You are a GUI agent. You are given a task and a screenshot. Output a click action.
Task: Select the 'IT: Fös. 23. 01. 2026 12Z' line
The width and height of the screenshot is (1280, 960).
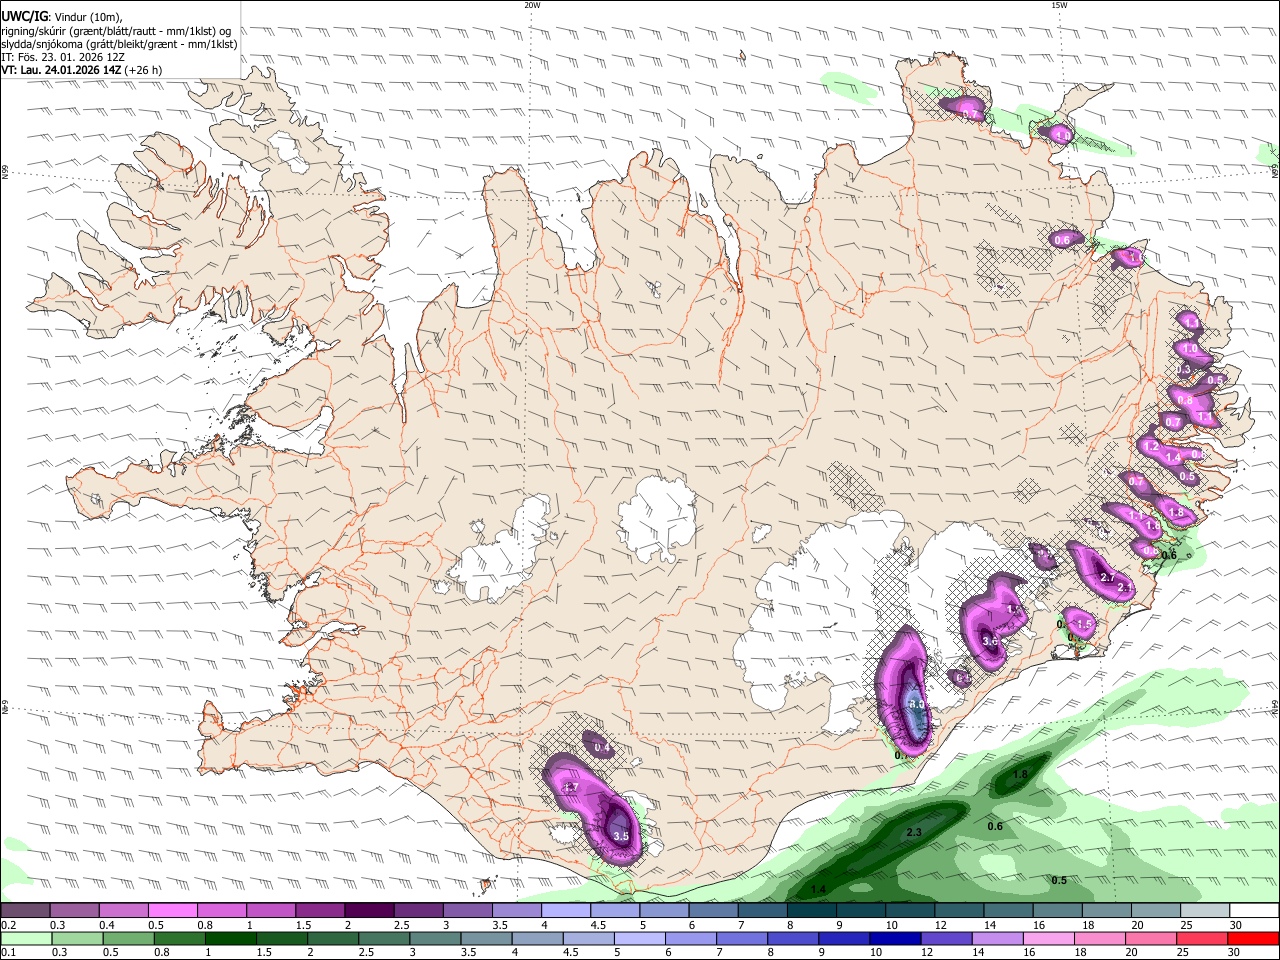click(63, 58)
